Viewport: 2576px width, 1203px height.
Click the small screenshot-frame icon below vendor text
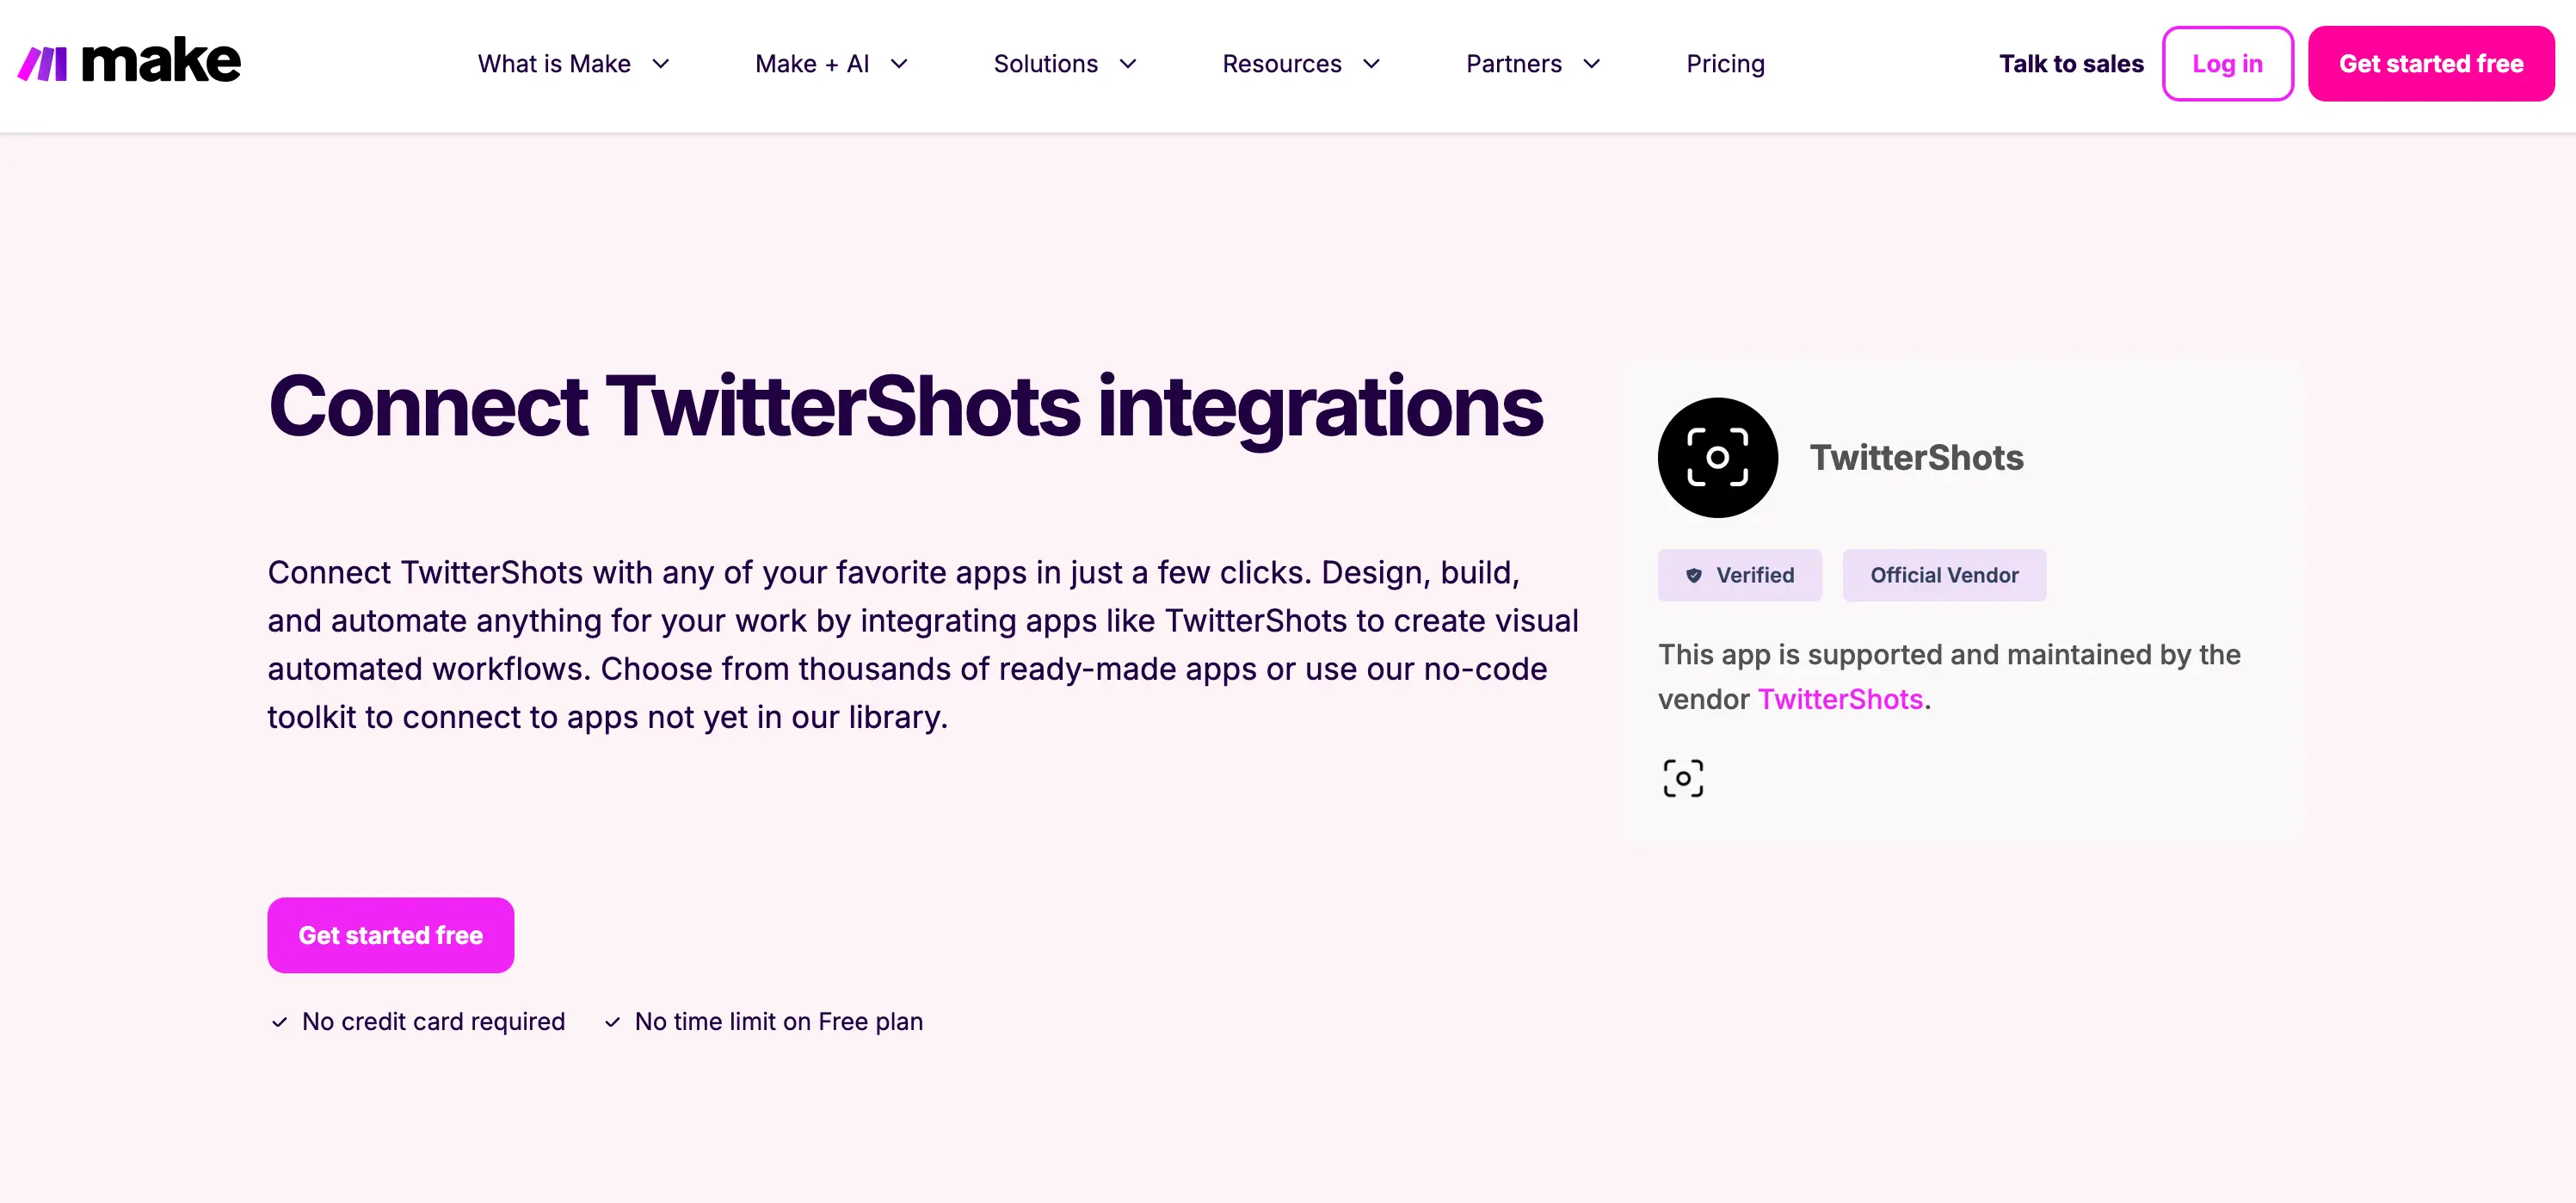(1684, 777)
